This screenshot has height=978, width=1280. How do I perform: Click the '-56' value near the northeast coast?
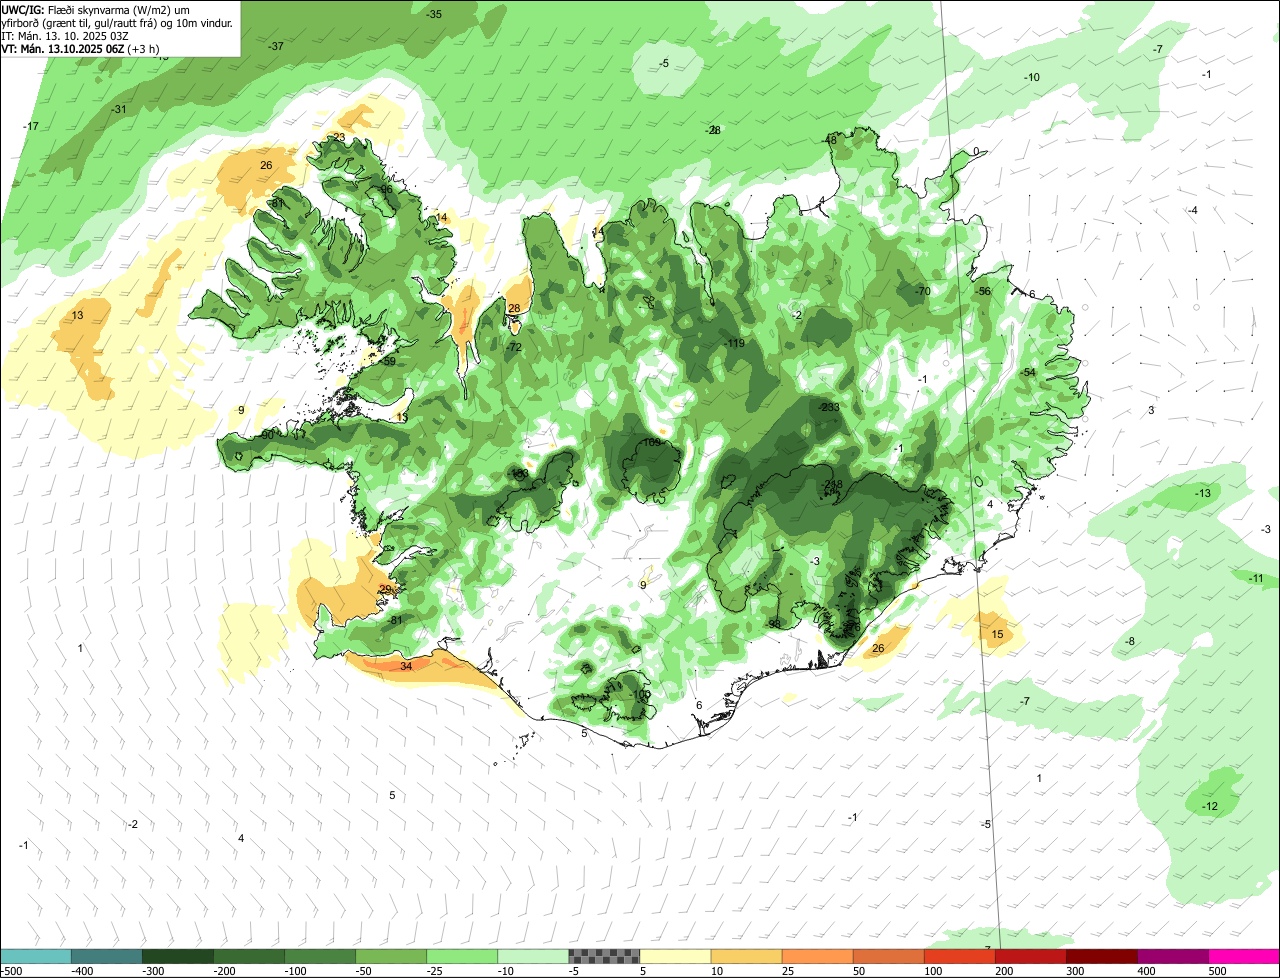coord(983,292)
